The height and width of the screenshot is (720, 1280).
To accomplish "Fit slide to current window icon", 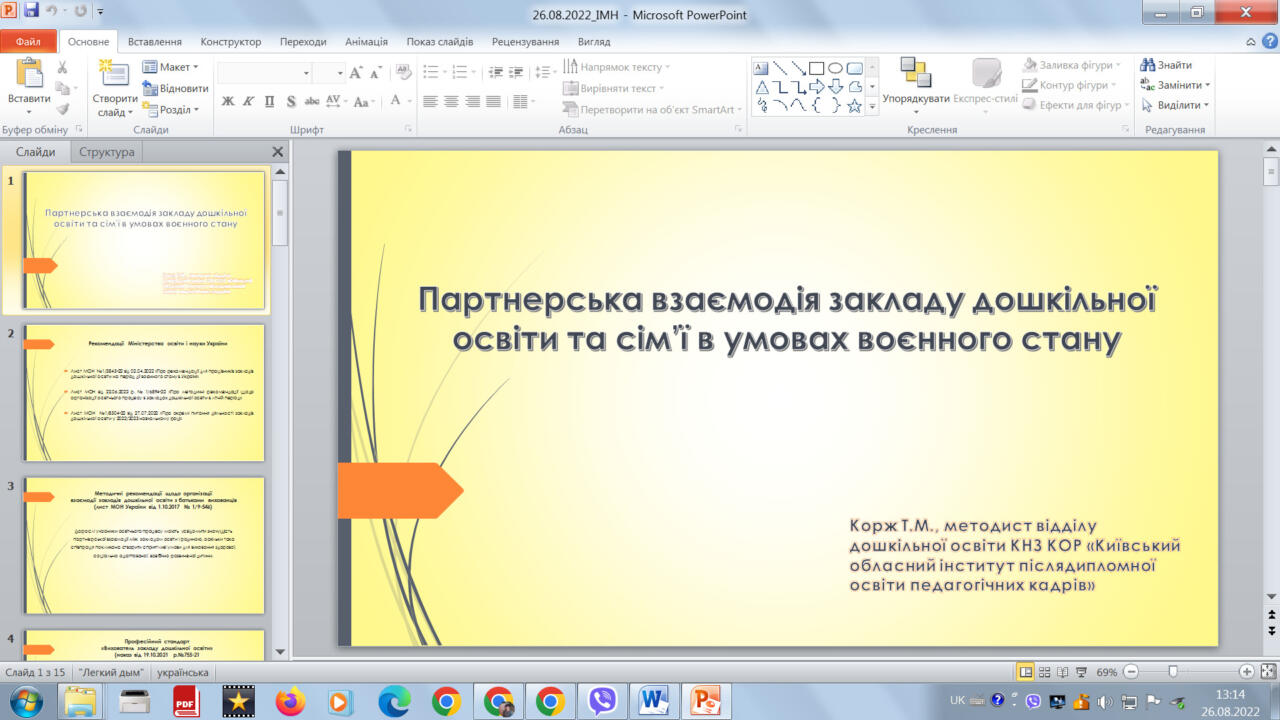I will click(1268, 672).
